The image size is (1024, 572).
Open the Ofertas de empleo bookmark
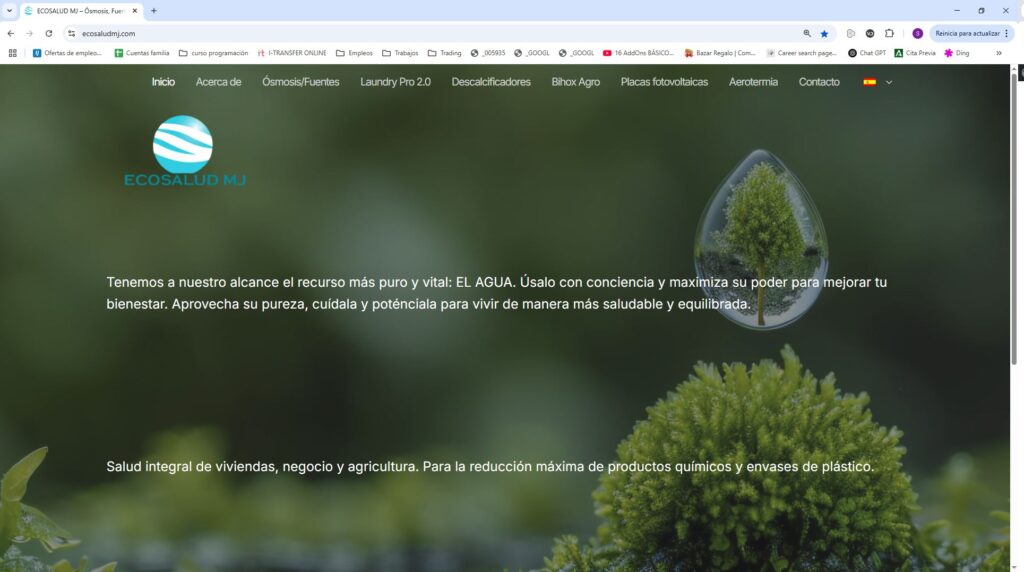click(67, 53)
